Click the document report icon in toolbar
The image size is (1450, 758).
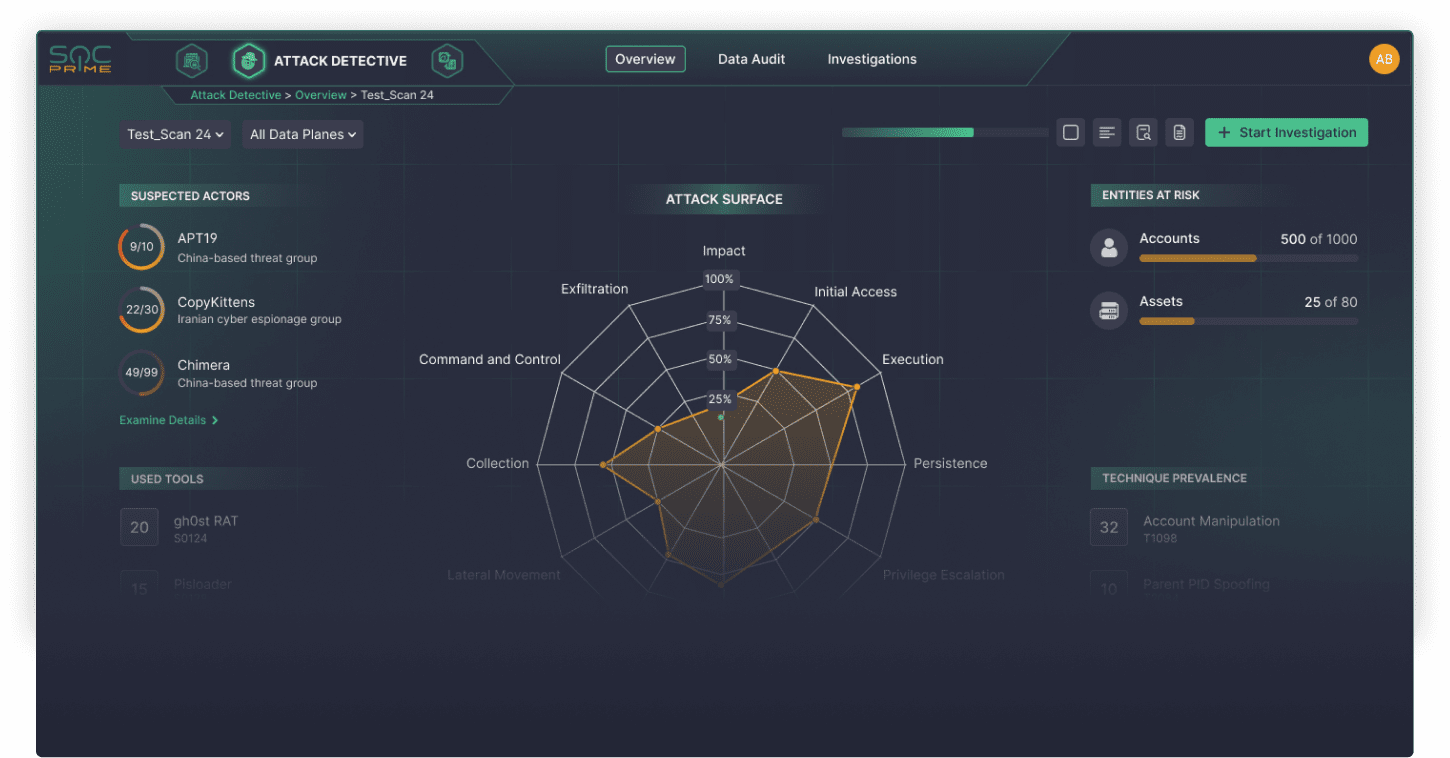1180,133
